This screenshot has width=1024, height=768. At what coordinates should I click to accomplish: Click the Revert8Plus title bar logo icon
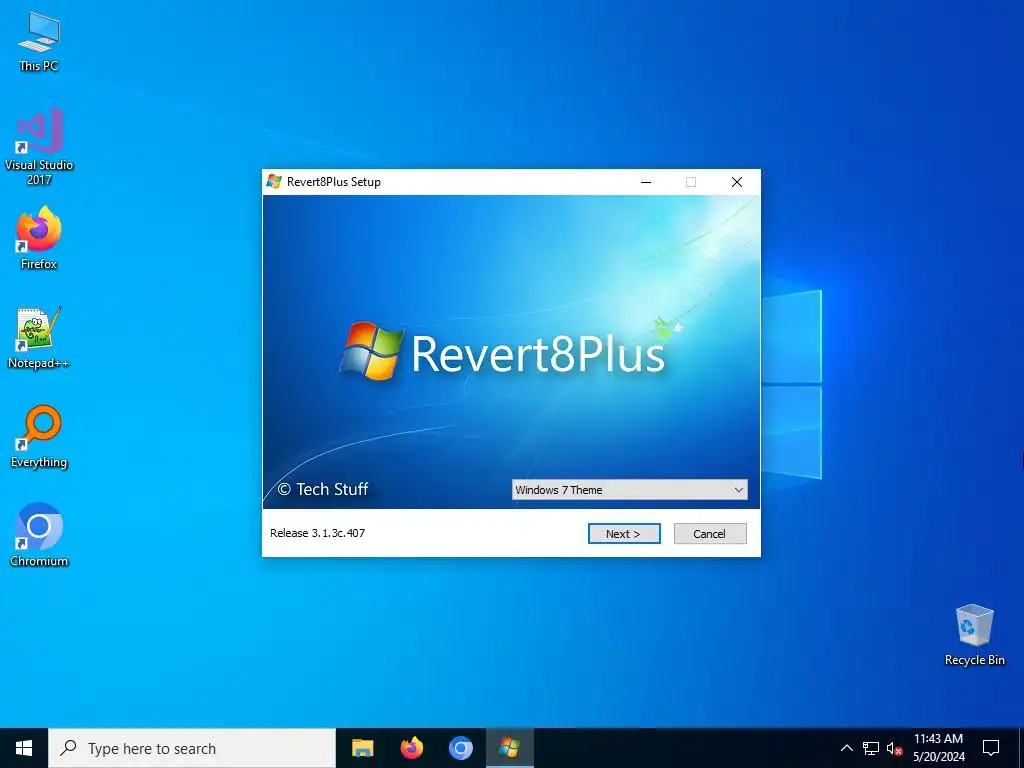[274, 182]
